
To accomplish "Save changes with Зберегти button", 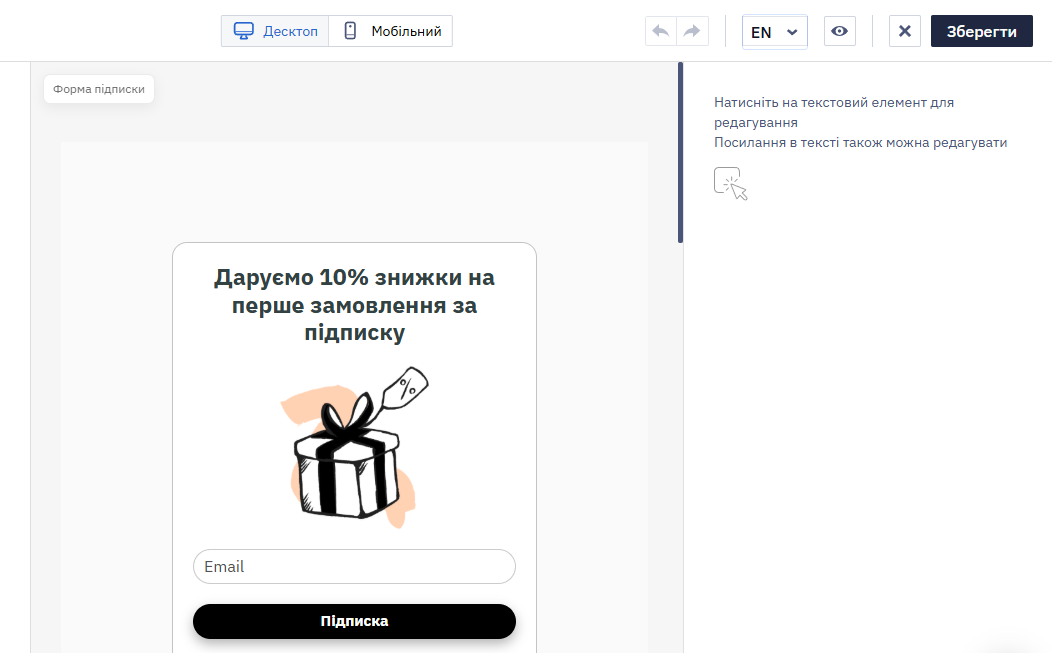I will 982,32.
